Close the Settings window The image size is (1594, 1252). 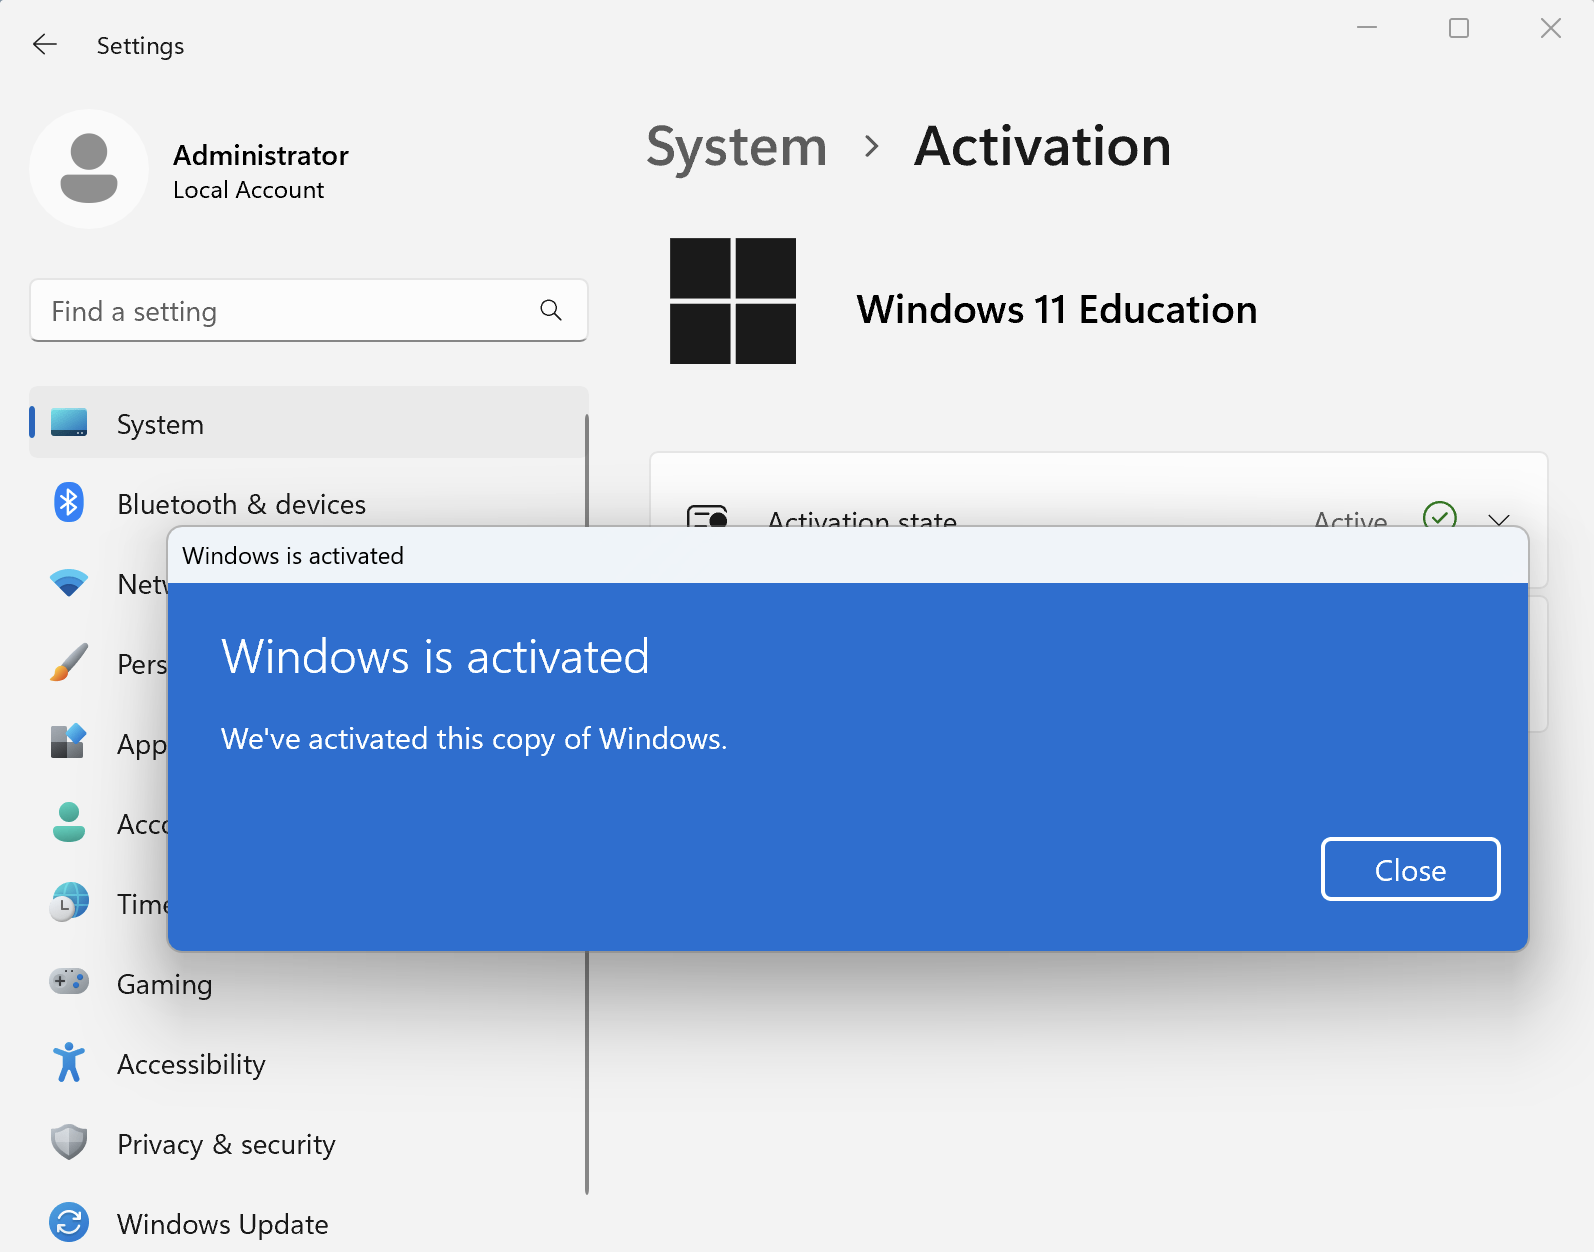[1551, 28]
